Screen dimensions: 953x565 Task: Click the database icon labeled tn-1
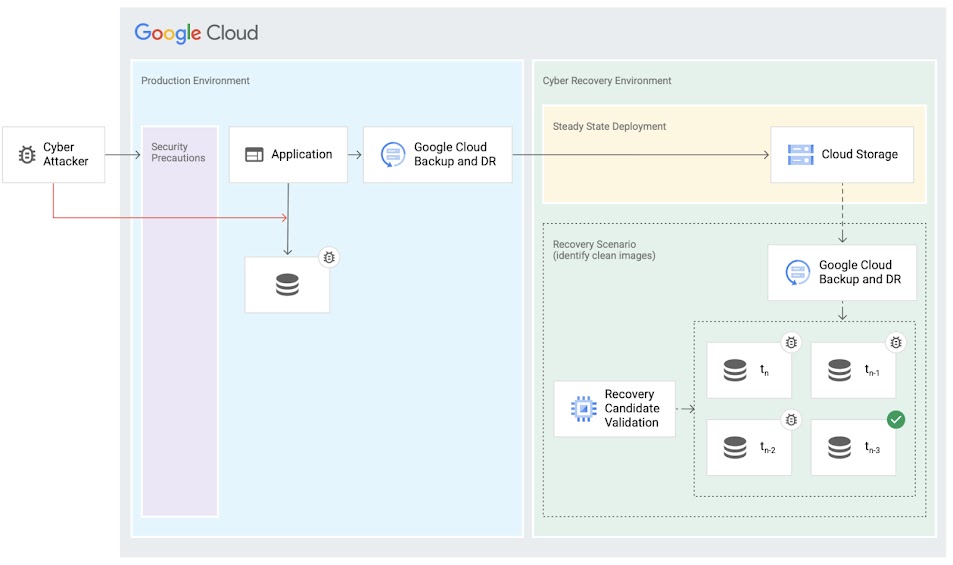[x=839, y=370]
